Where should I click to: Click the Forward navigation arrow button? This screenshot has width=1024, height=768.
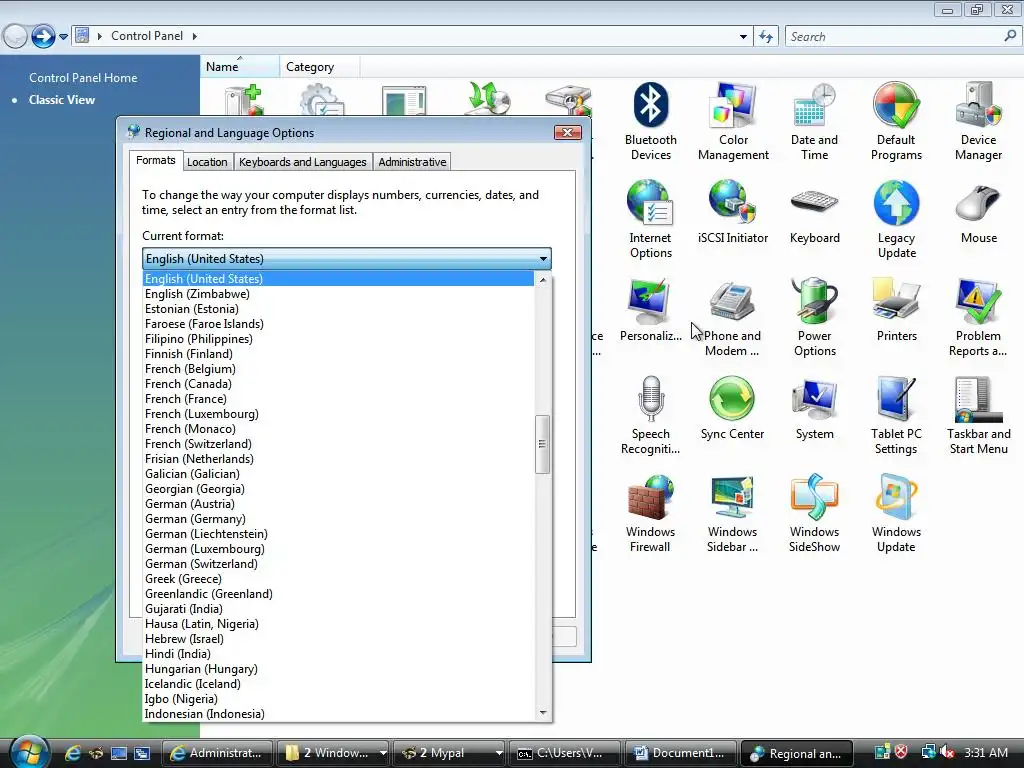click(x=43, y=37)
